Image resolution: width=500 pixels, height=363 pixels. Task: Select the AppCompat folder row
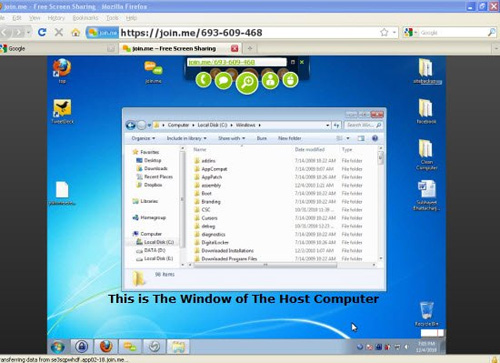[214, 169]
